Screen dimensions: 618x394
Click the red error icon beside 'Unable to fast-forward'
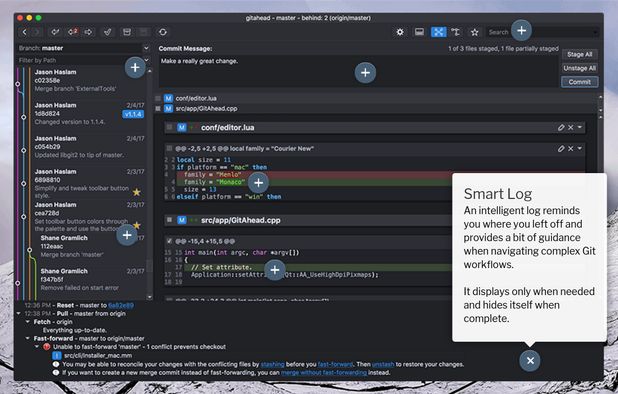(x=47, y=347)
